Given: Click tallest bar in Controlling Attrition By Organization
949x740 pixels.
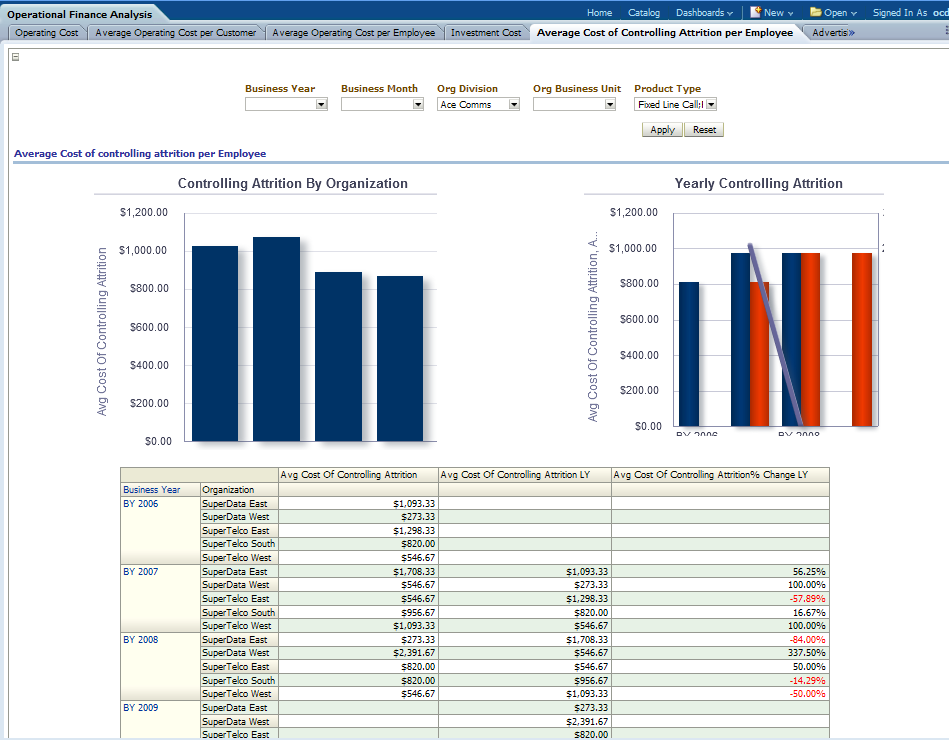Looking at the screenshot, I should [276, 339].
